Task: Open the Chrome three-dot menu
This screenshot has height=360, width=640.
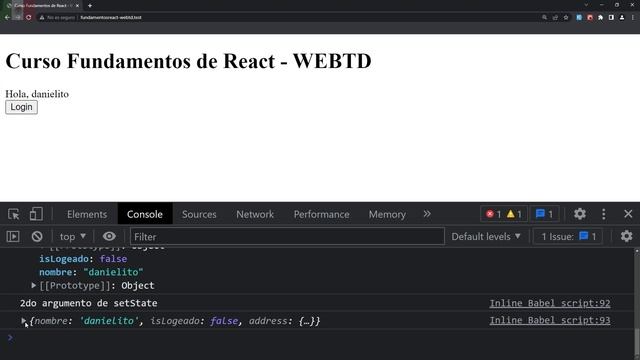Action: [633, 18]
